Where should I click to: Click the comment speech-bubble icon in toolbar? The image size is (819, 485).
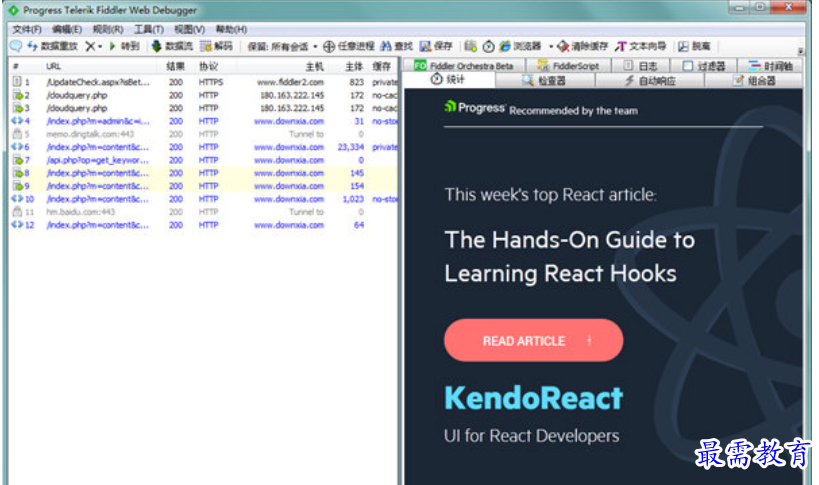(16, 46)
